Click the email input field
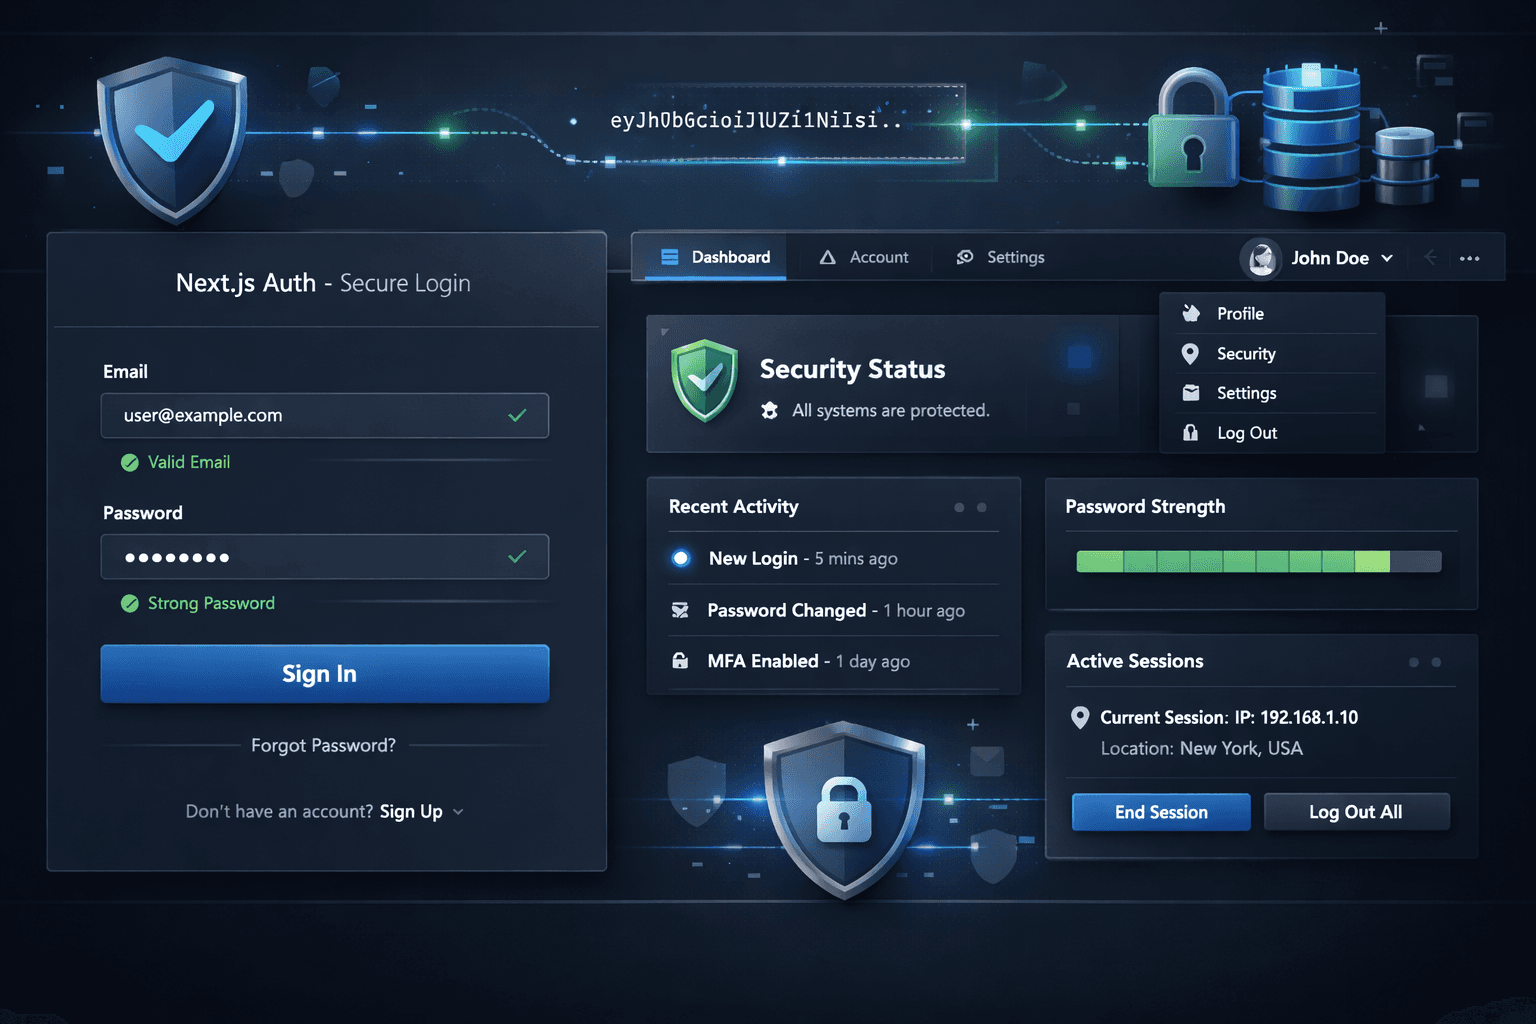 (324, 415)
